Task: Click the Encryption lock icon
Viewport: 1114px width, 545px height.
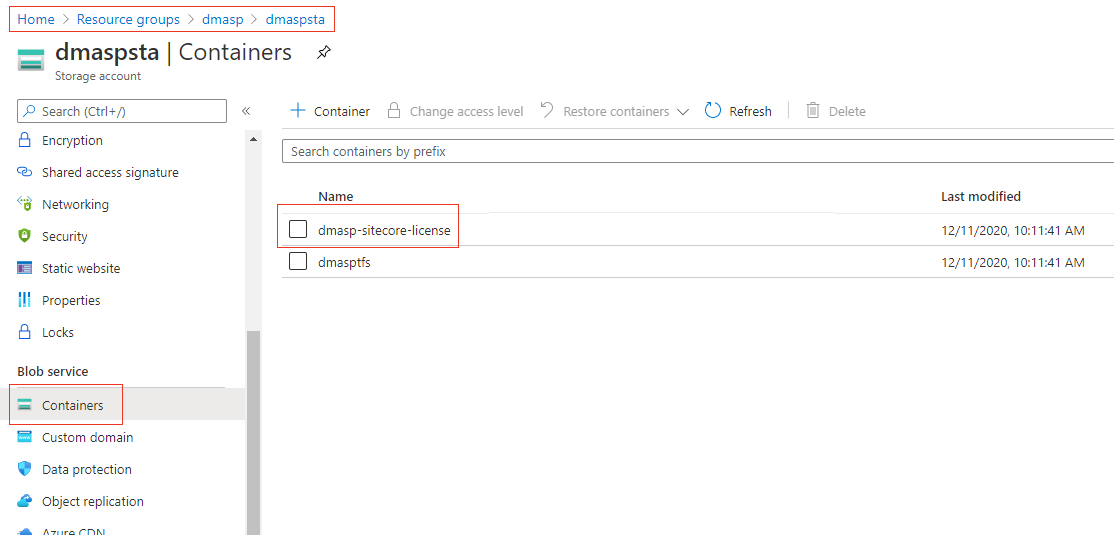Action: coord(25,140)
